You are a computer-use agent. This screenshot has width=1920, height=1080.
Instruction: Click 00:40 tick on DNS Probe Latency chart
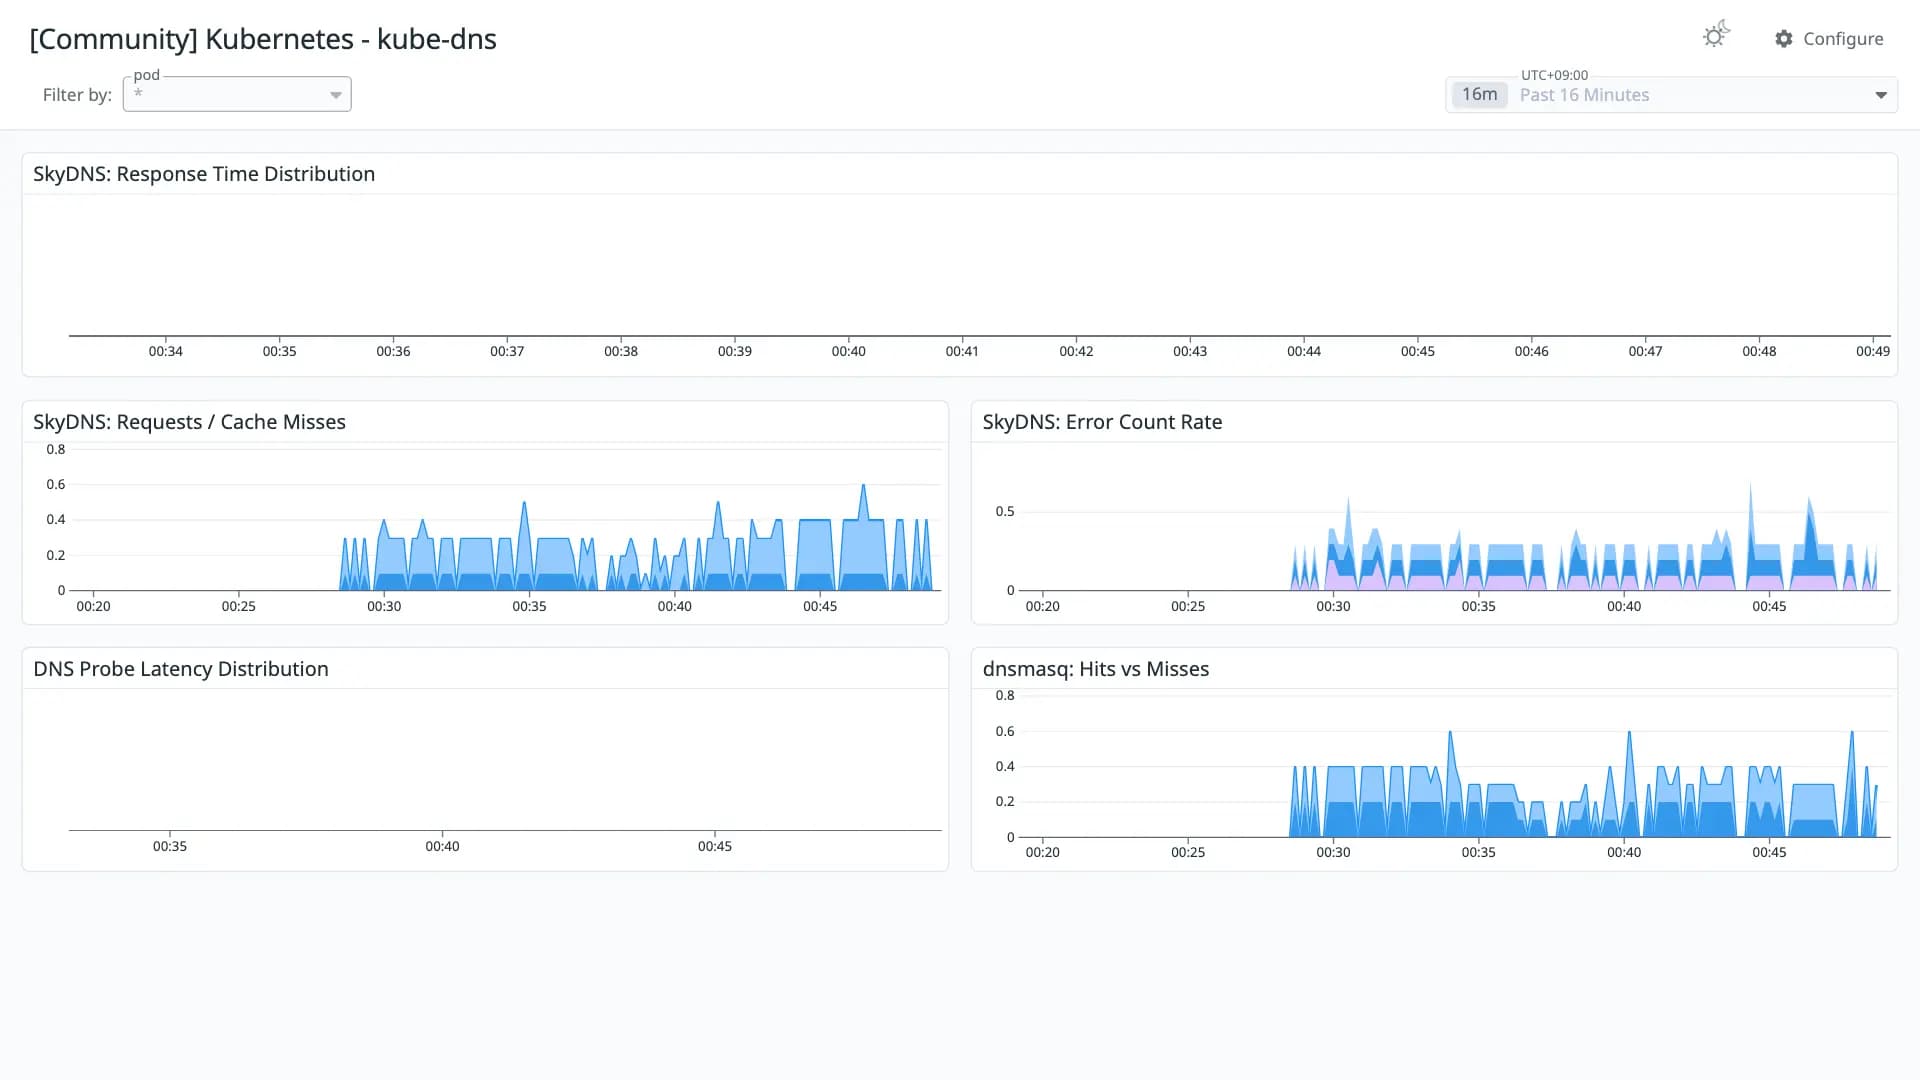[442, 846]
